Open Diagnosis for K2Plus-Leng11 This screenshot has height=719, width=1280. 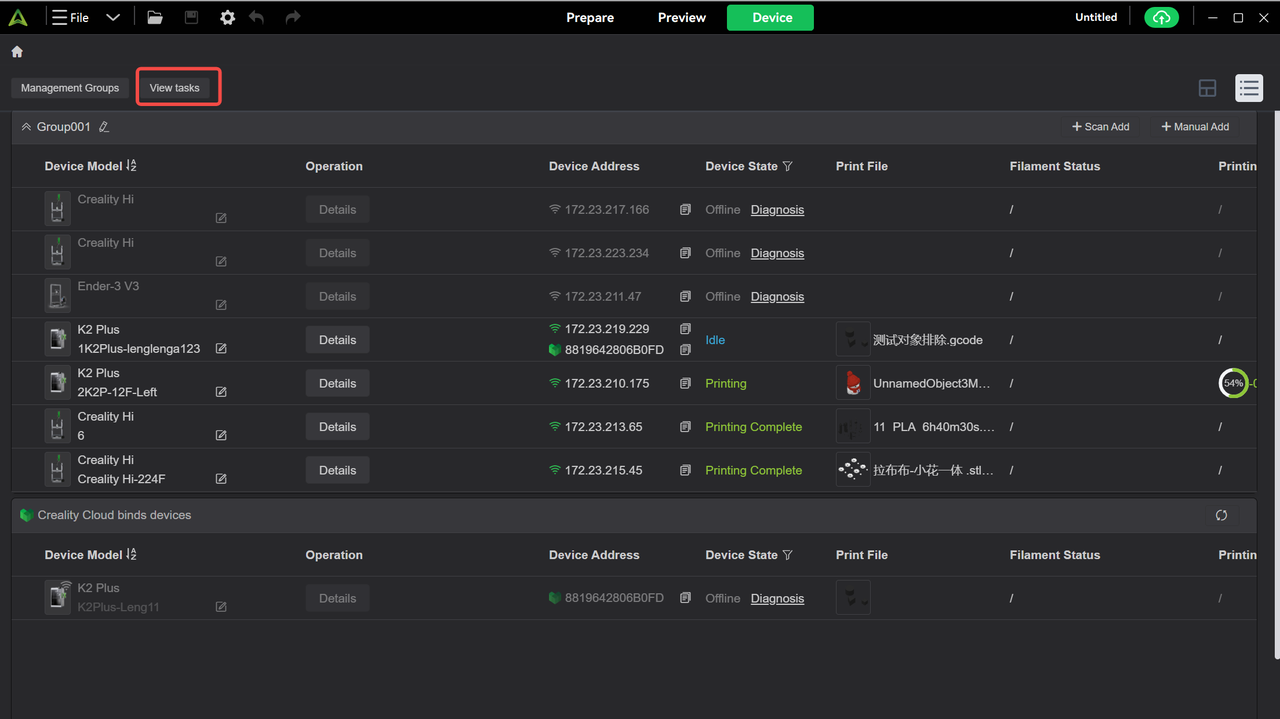pos(777,598)
